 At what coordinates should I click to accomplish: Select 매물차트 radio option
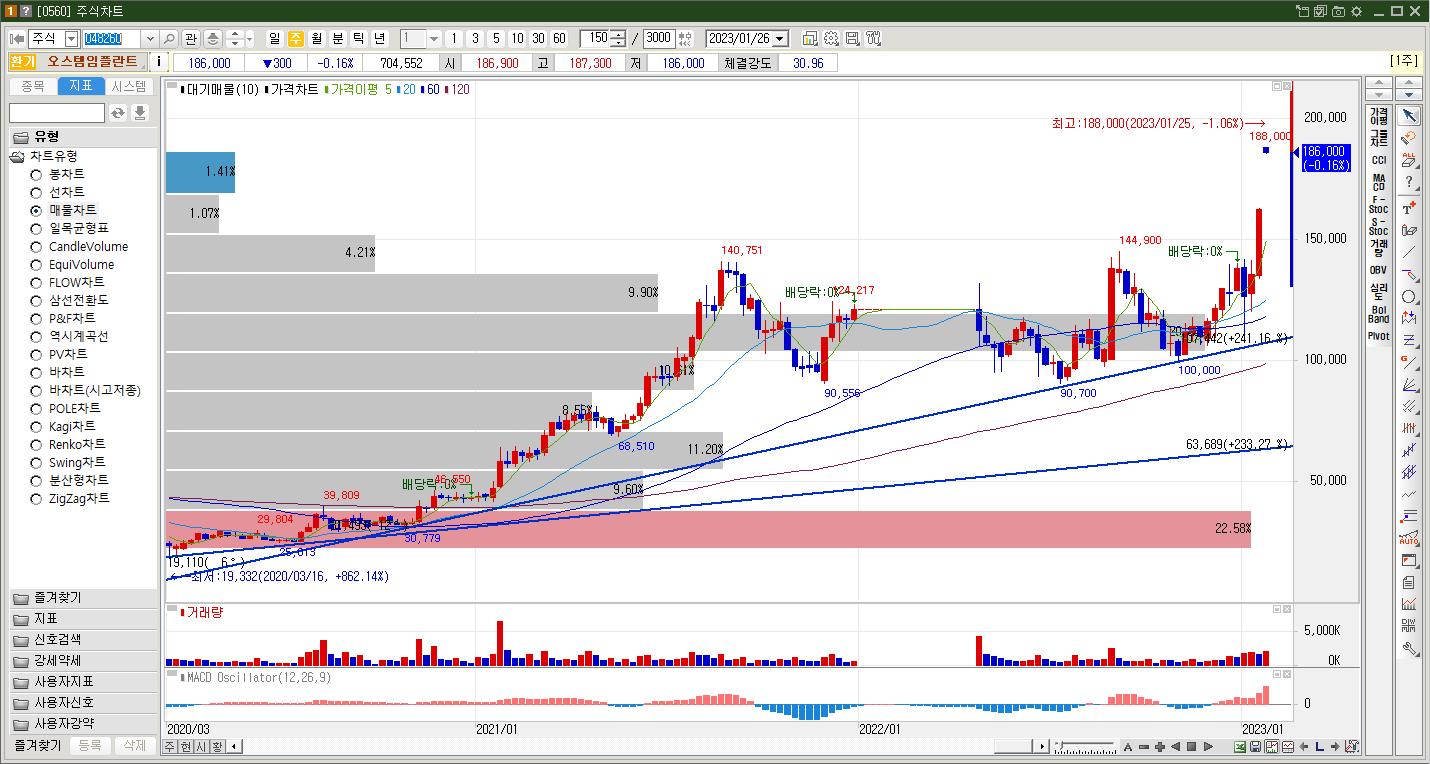click(36, 210)
